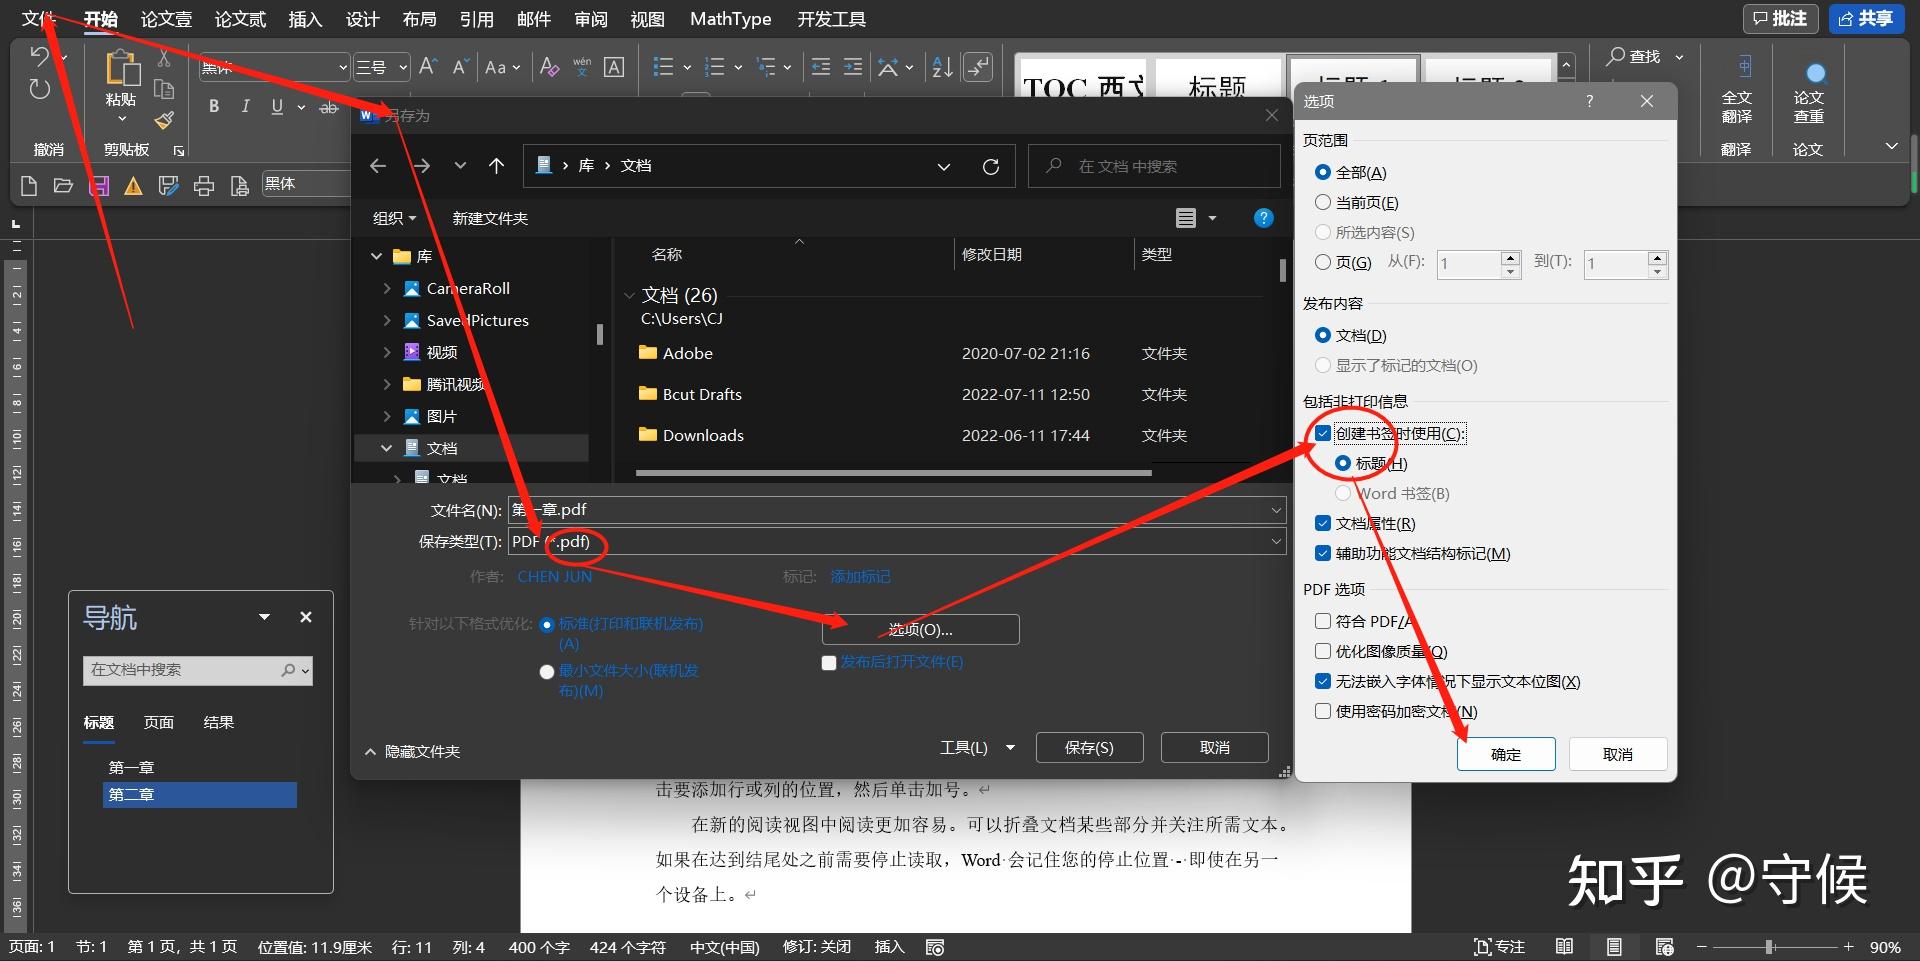The image size is (1920, 961).
Task: Expand the 腾讯视频 tree node
Action: (387, 385)
